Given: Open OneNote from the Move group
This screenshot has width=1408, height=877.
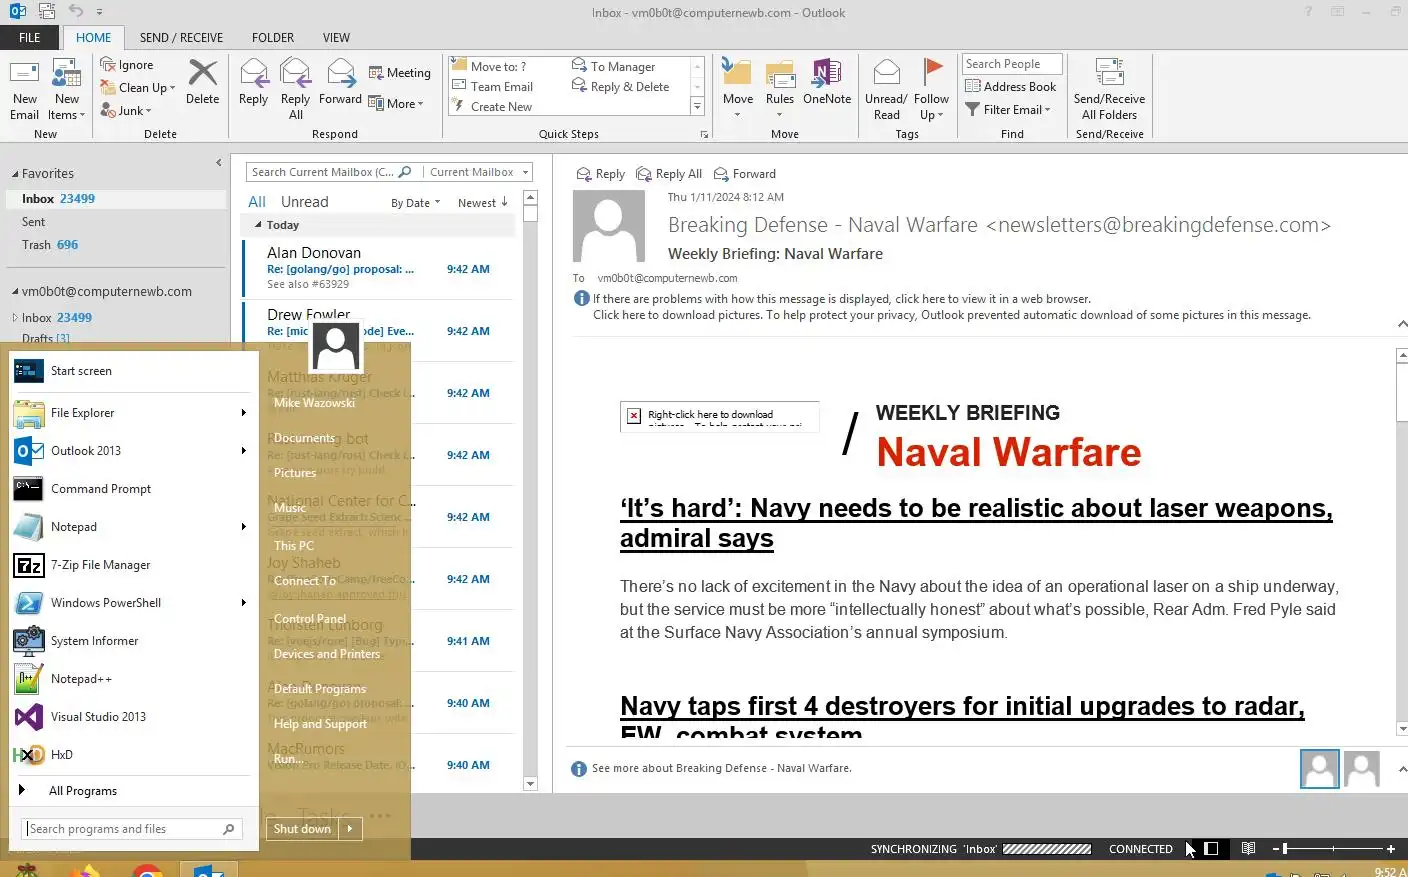Looking at the screenshot, I should click(827, 82).
